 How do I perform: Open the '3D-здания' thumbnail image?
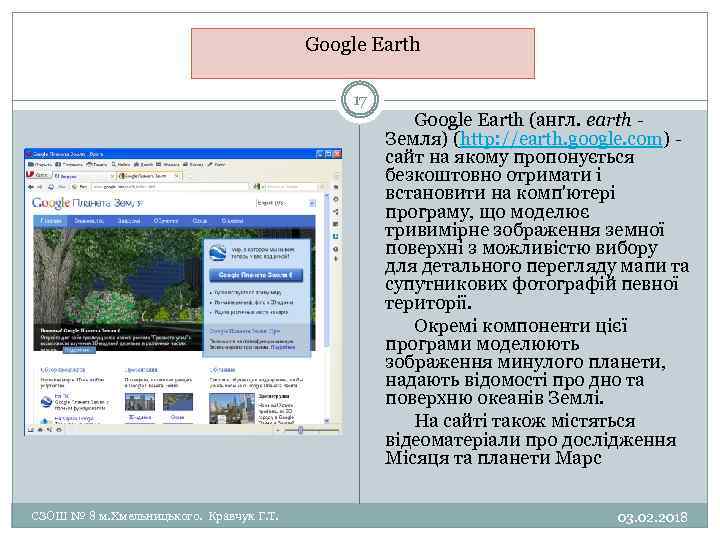coord(140,403)
